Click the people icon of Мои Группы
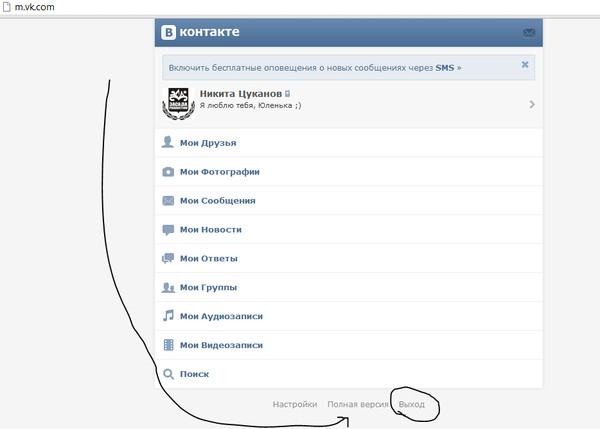This screenshot has height=429, width=600. pyautogui.click(x=168, y=287)
